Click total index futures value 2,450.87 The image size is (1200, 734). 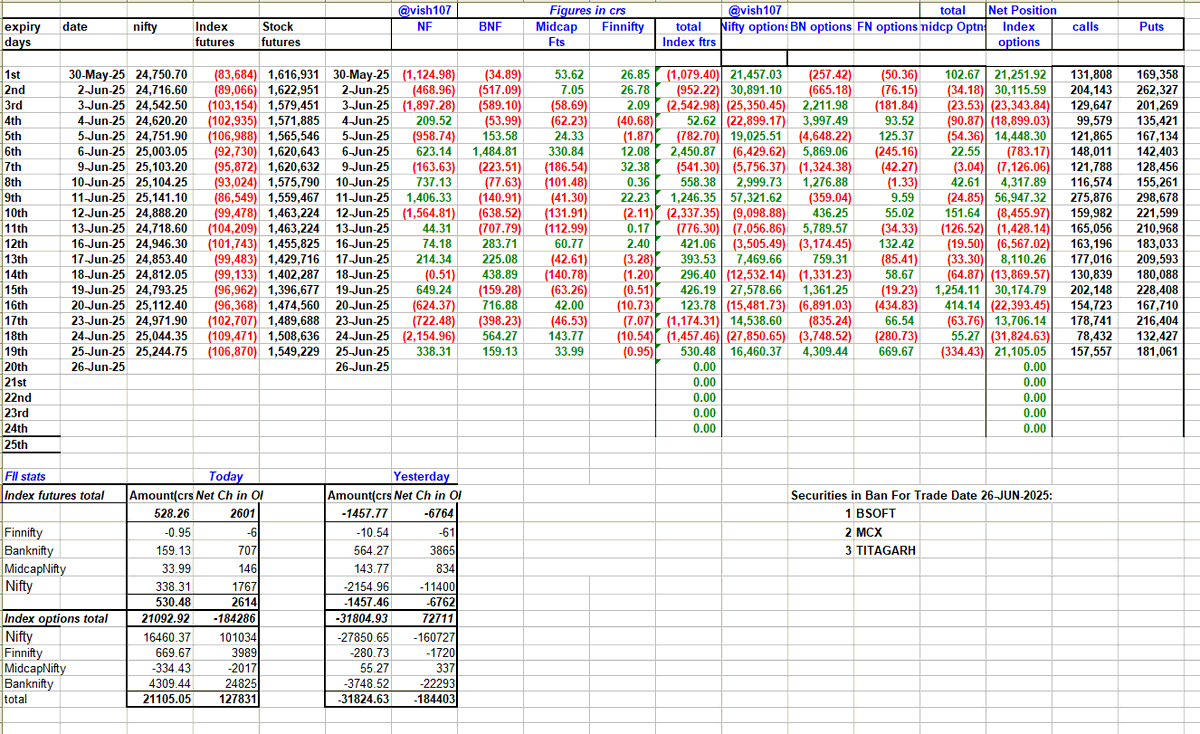click(691, 152)
